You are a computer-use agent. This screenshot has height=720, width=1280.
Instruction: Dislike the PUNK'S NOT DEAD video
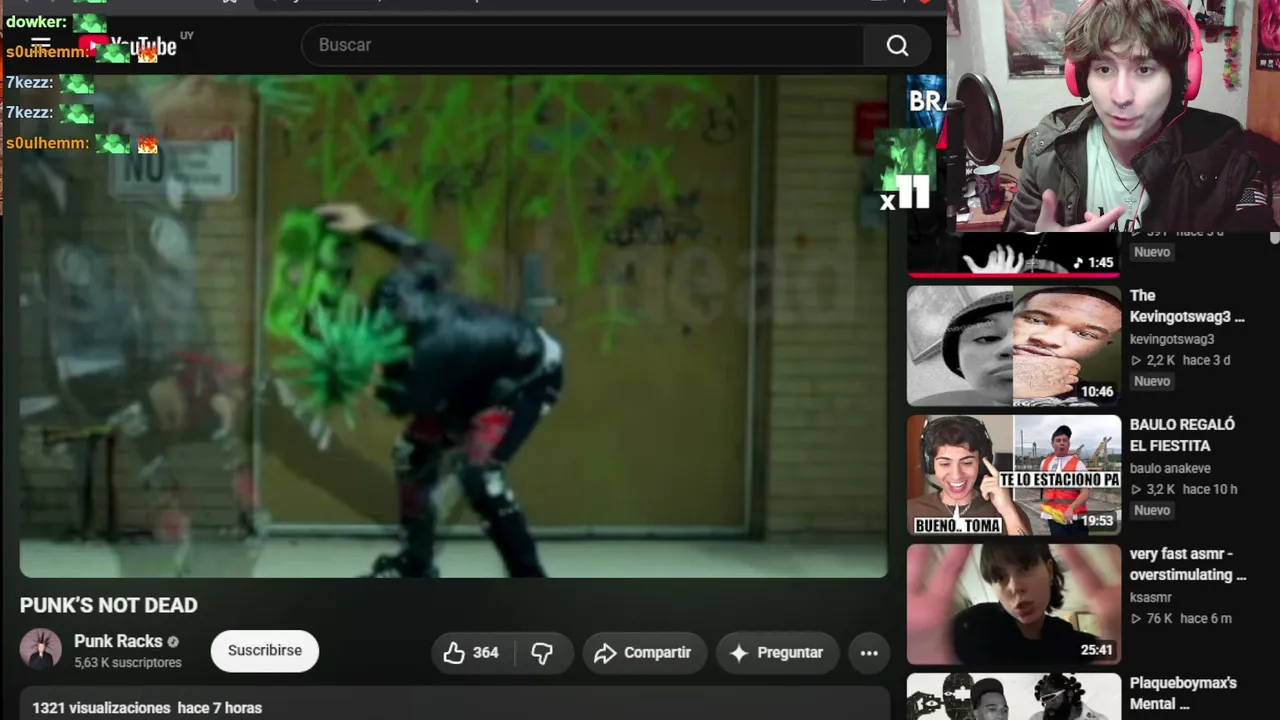pyautogui.click(x=542, y=653)
